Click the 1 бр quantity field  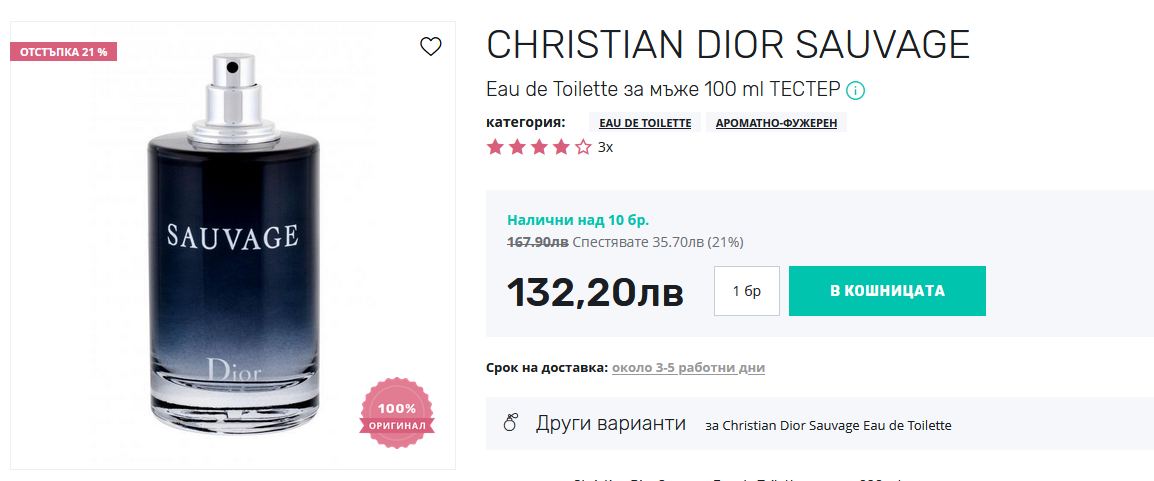pos(746,291)
